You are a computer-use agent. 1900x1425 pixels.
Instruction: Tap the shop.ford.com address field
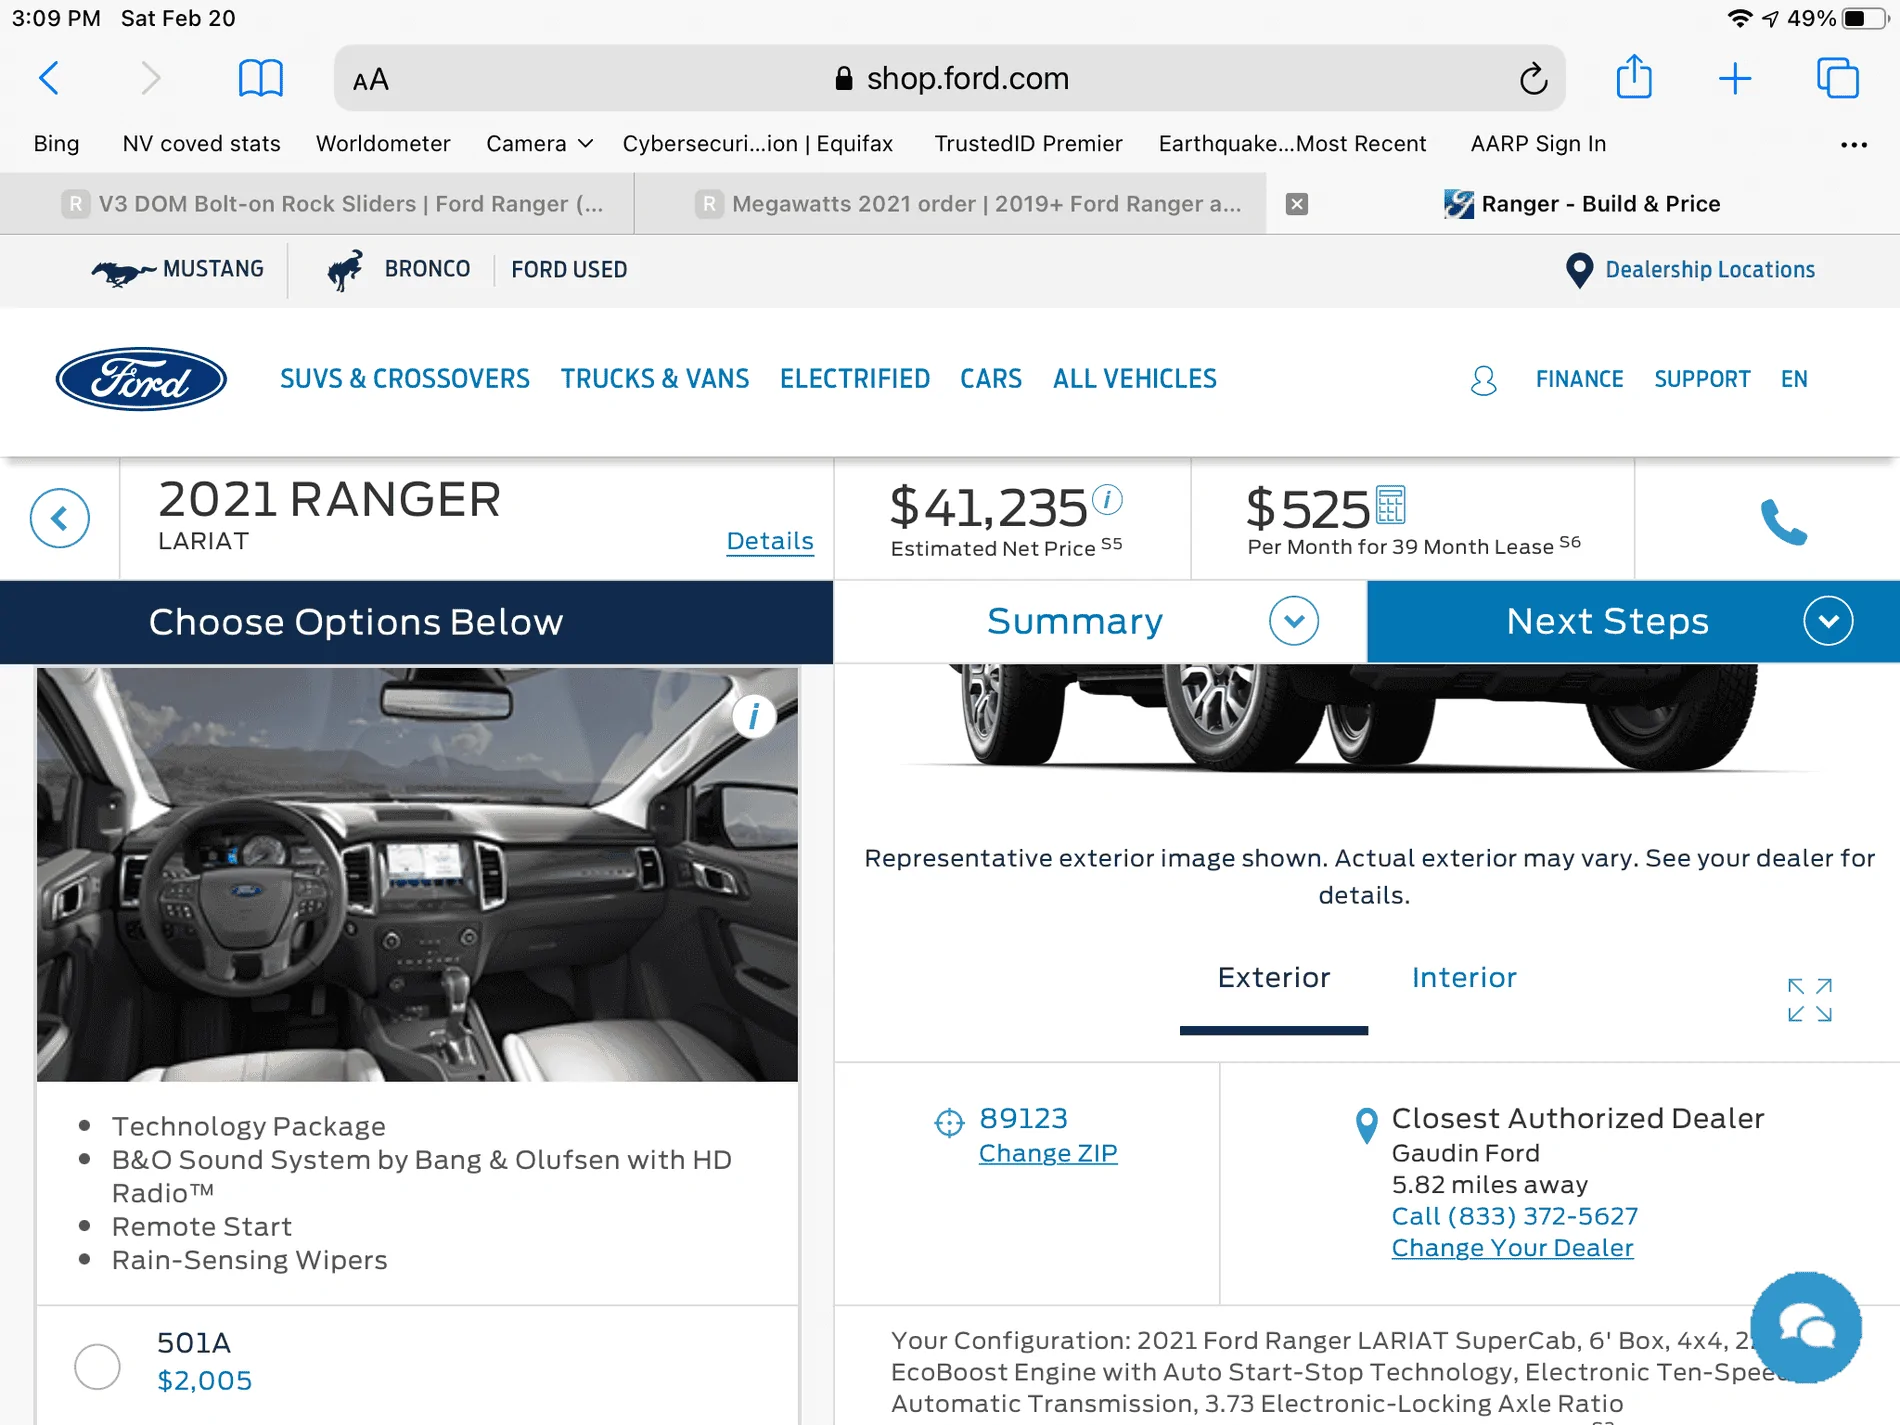coord(950,78)
